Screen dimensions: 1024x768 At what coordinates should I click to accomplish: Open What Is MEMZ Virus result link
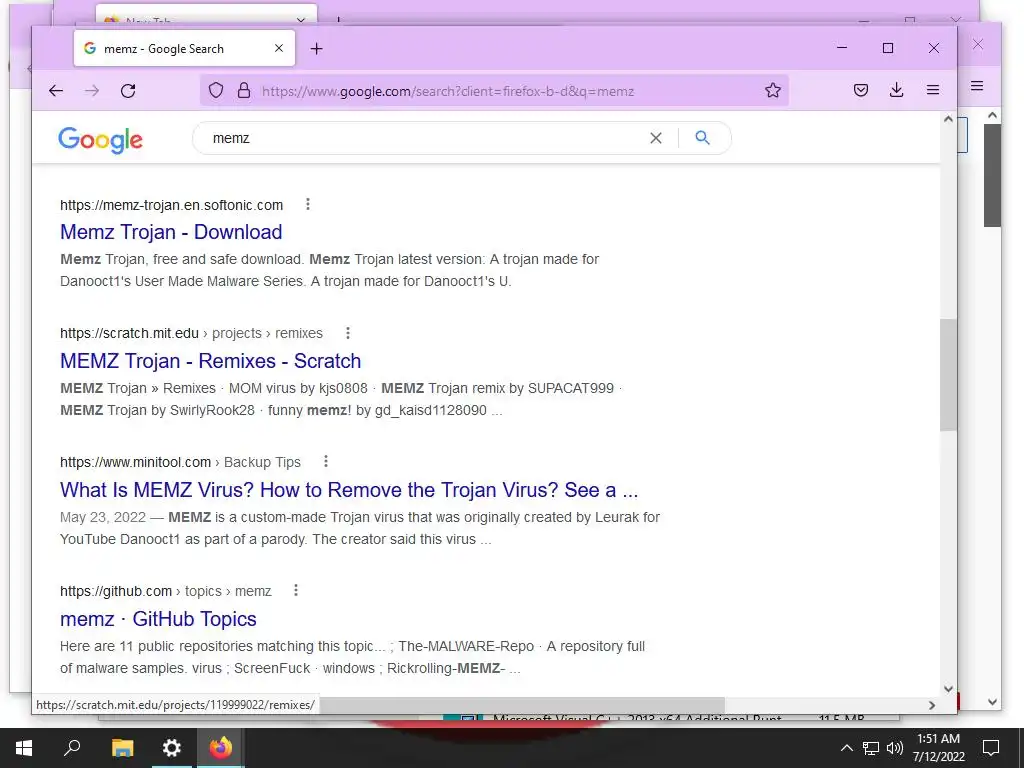point(349,490)
